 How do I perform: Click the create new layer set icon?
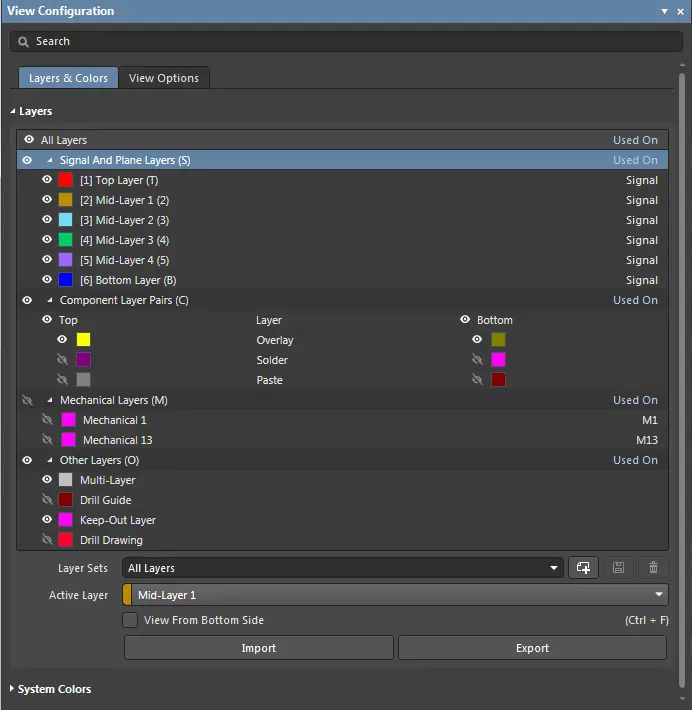[583, 567]
